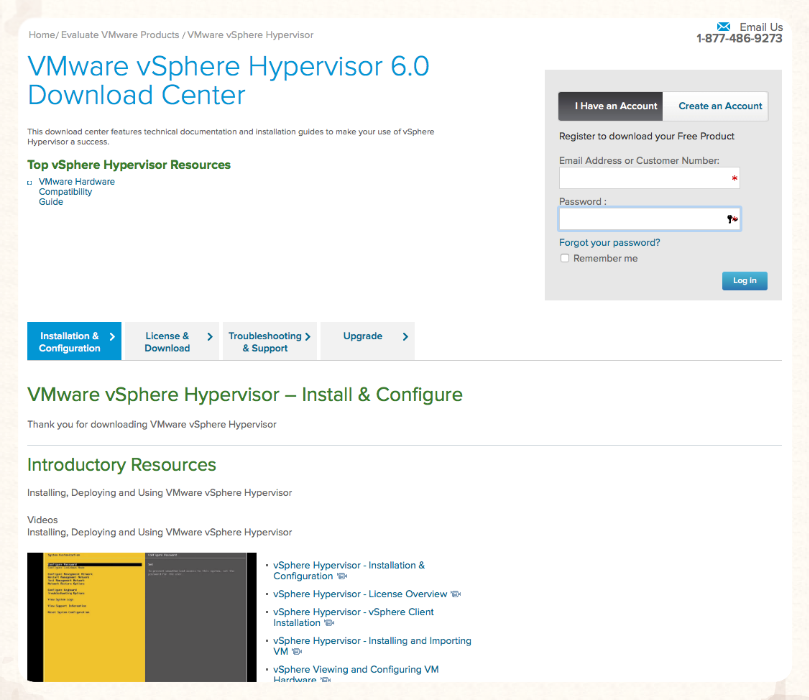
Task: Click chevron on Troubleshooting & Support tab
Action: pos(308,337)
